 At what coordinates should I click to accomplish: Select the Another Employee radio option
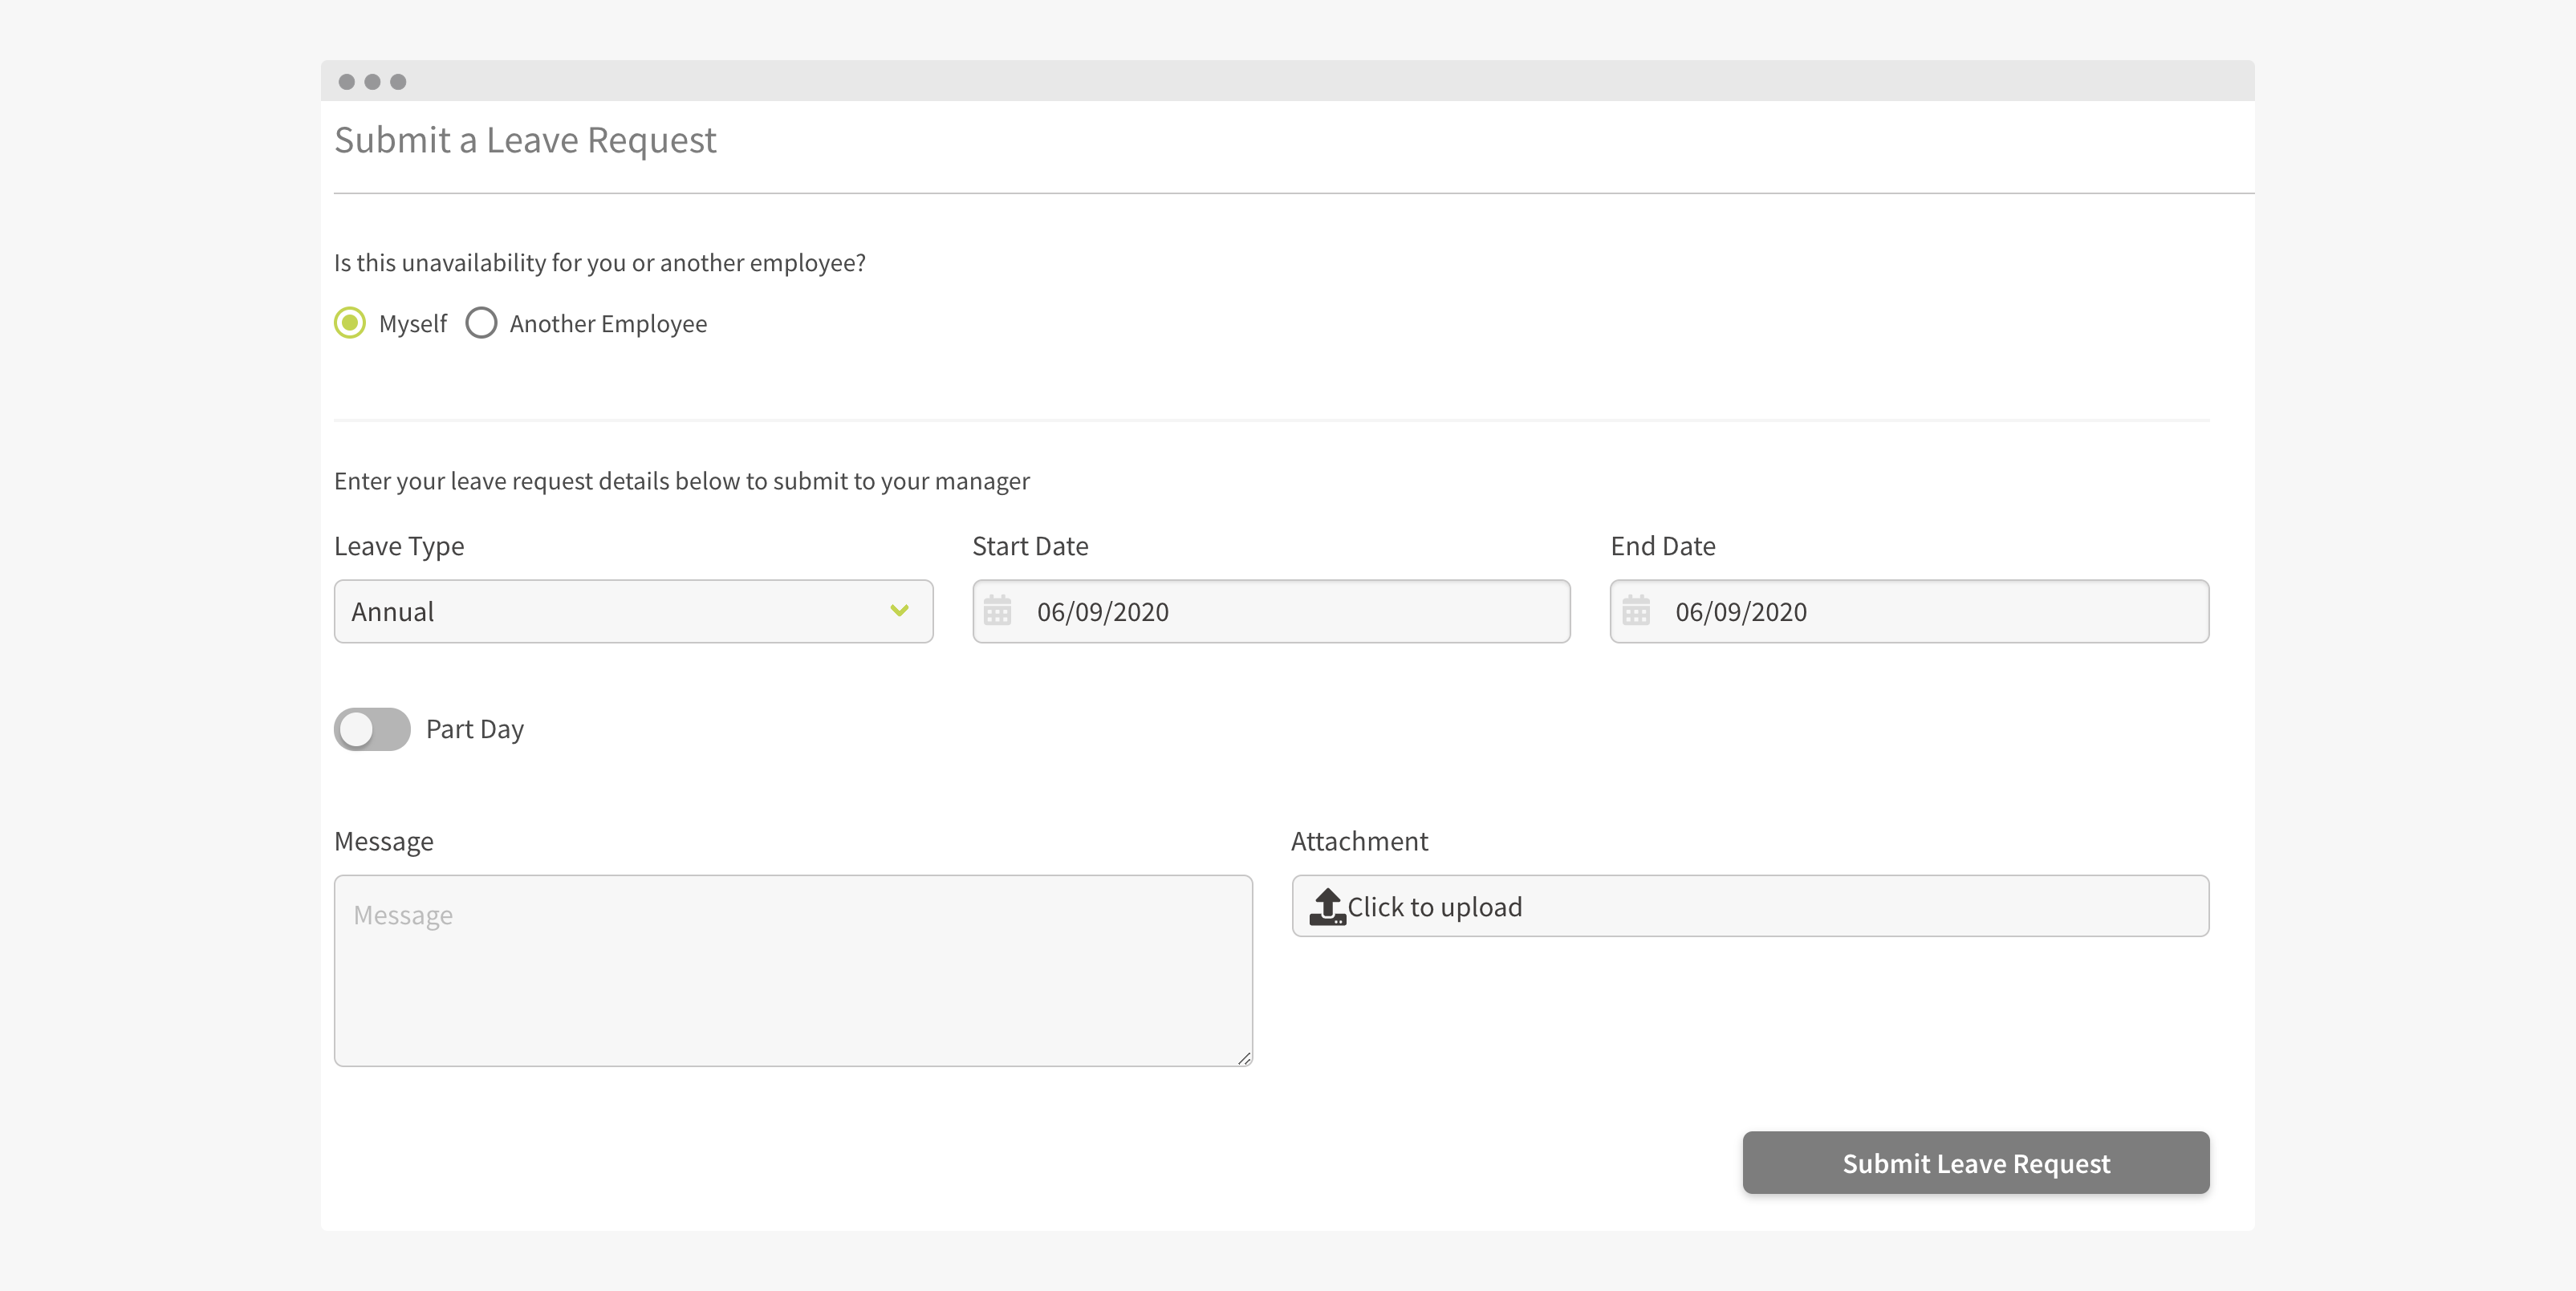(481, 323)
